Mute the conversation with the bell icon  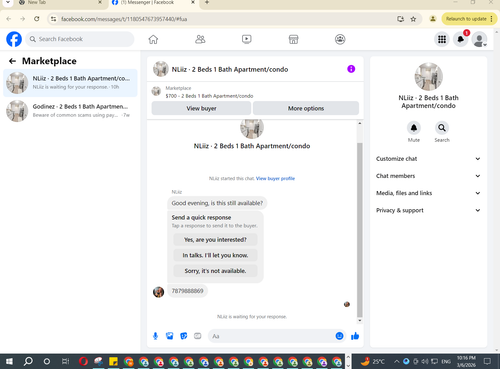tap(414, 128)
